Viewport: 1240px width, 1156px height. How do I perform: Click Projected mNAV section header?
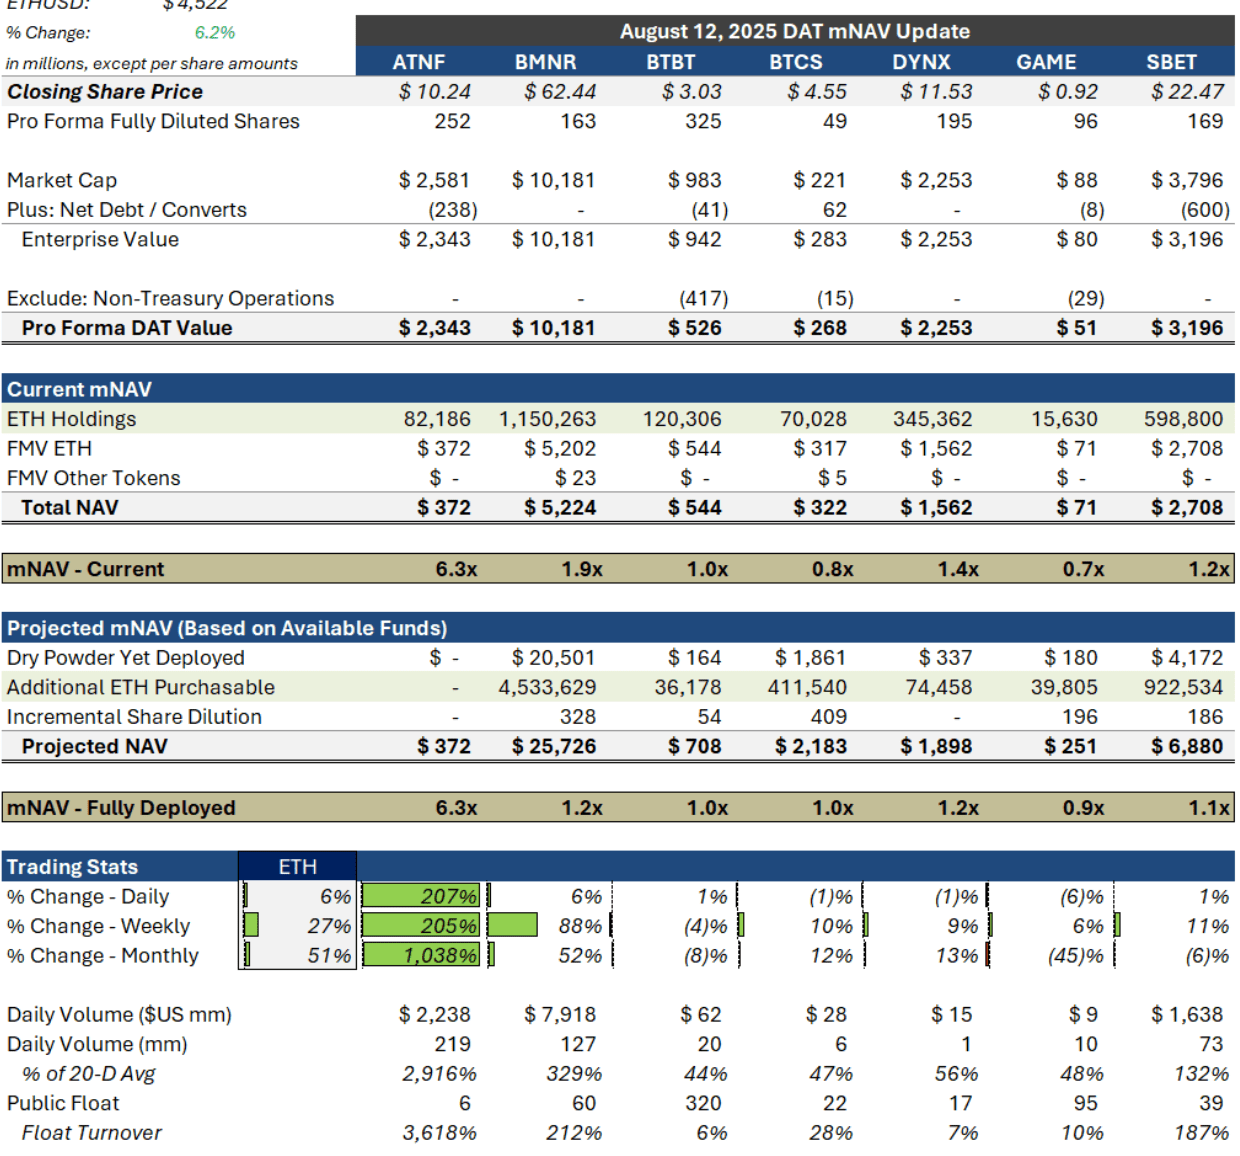tap(227, 628)
